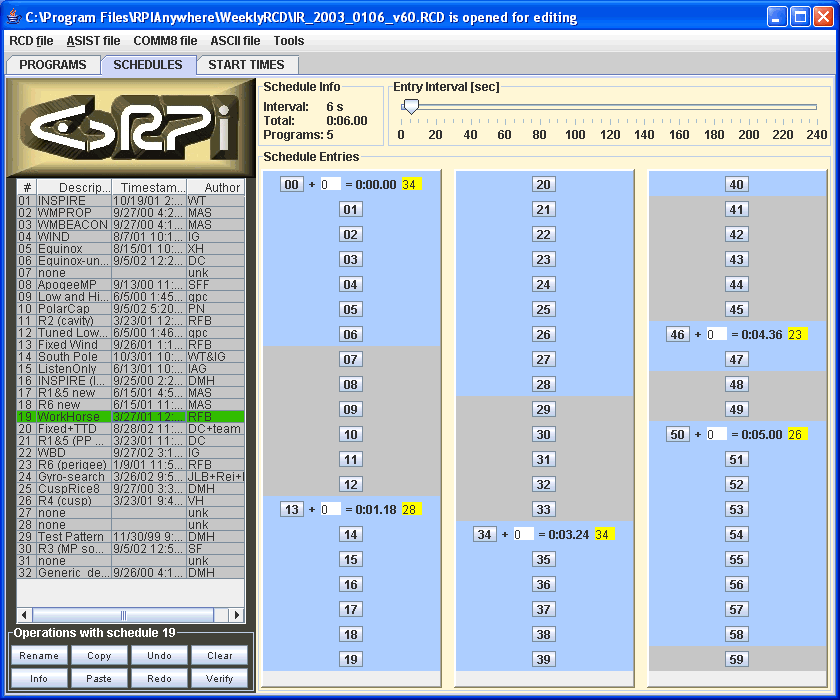Screen dimensions: 840x700
Task: Click the schedule list scrollbar left arrow
Action: tap(24, 615)
